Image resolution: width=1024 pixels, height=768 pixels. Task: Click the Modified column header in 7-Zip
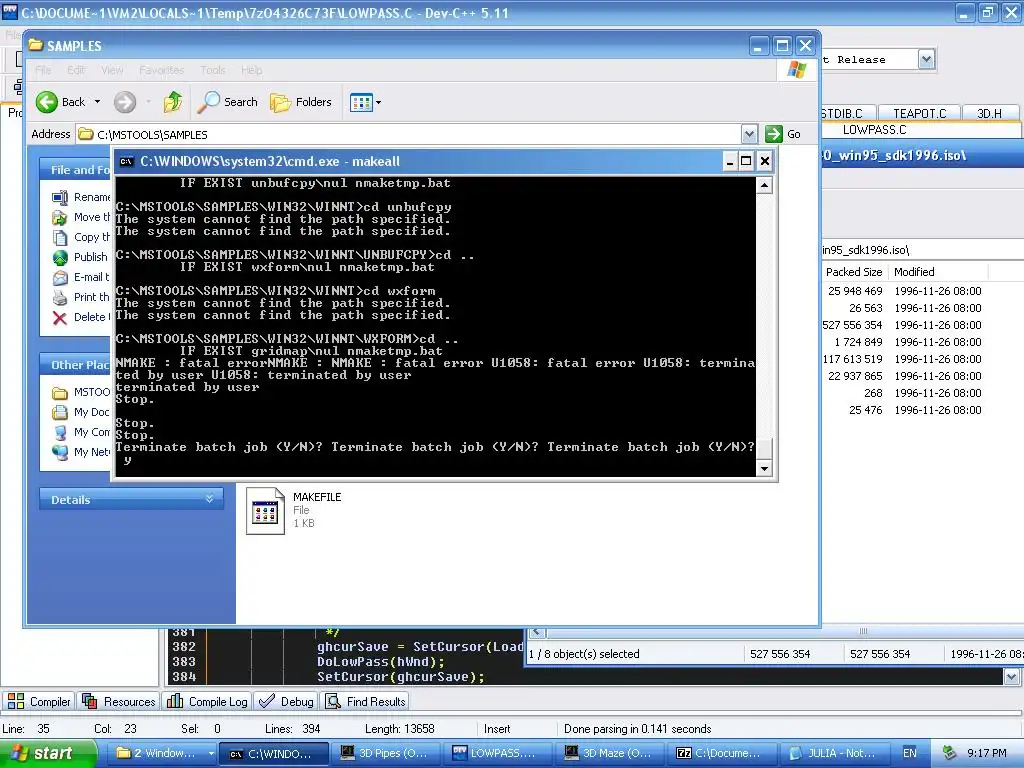(x=938, y=272)
